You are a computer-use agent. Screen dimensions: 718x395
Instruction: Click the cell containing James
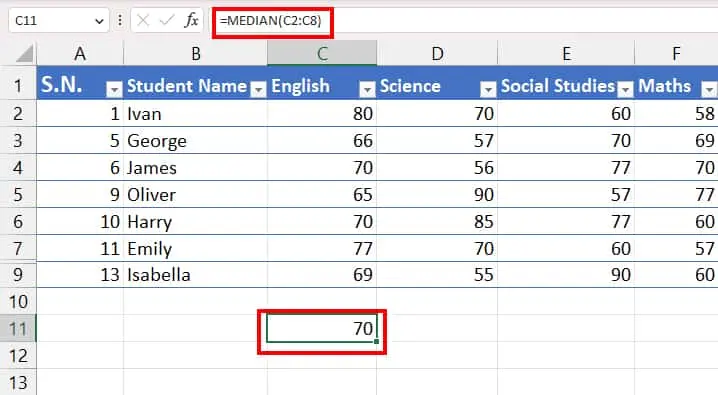196,168
